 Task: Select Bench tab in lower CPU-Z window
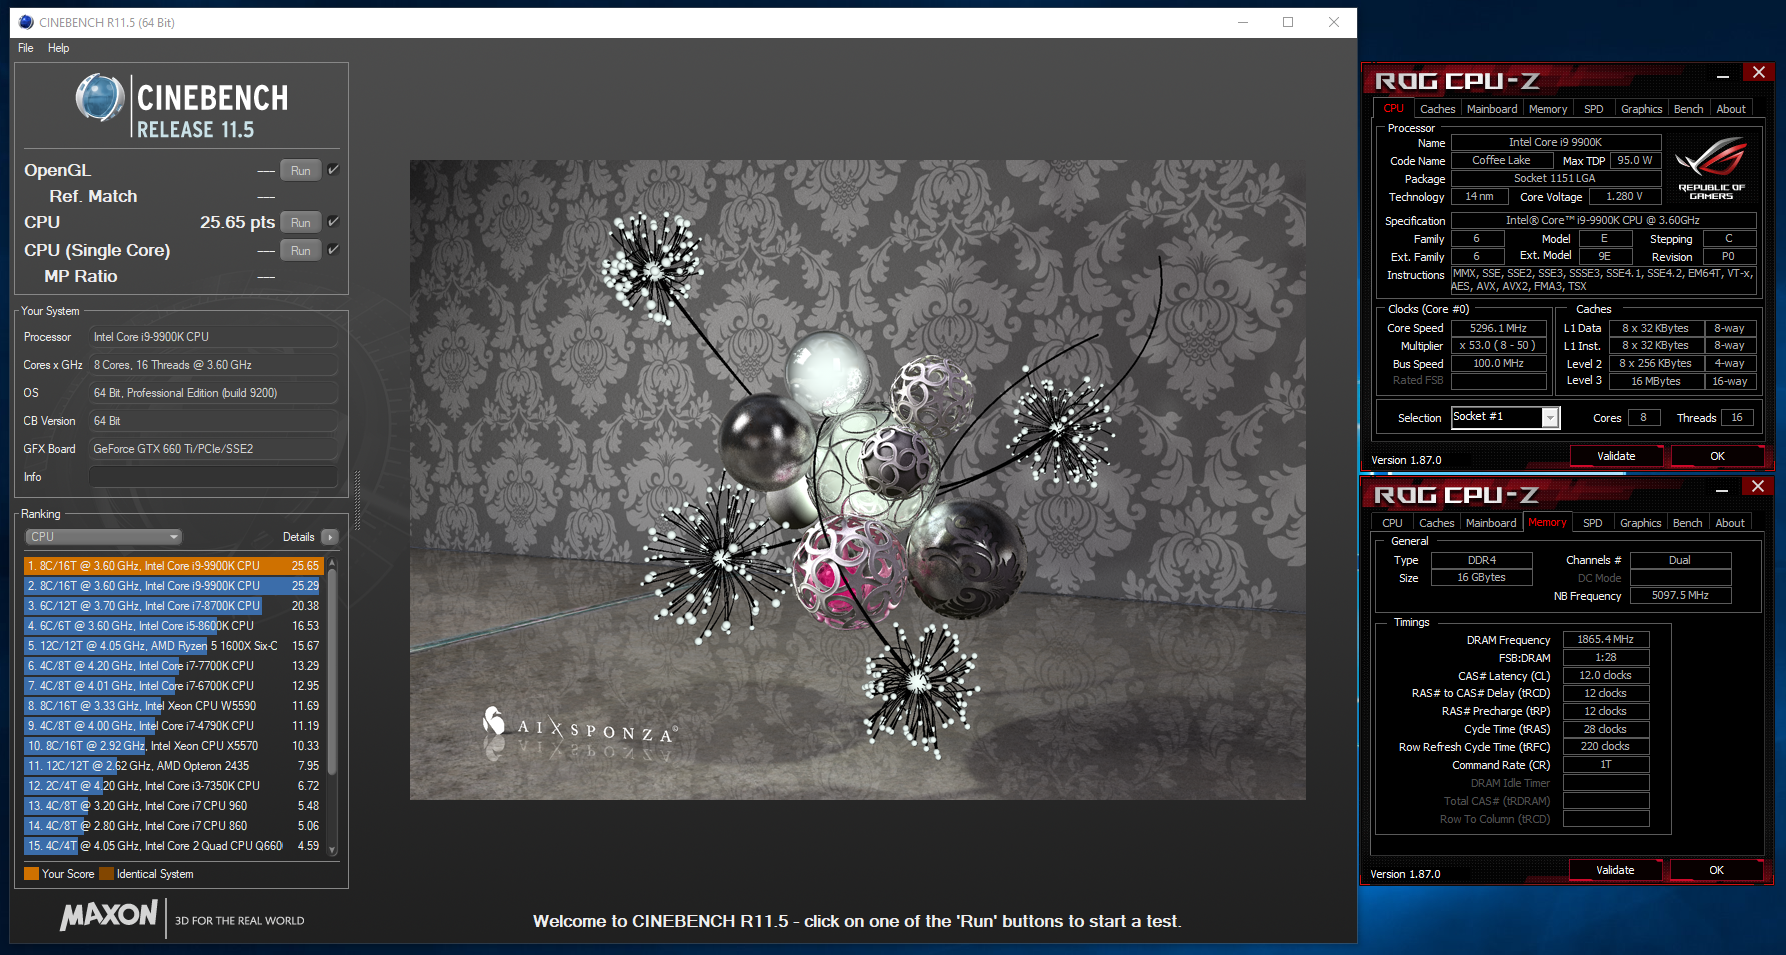[1687, 523]
